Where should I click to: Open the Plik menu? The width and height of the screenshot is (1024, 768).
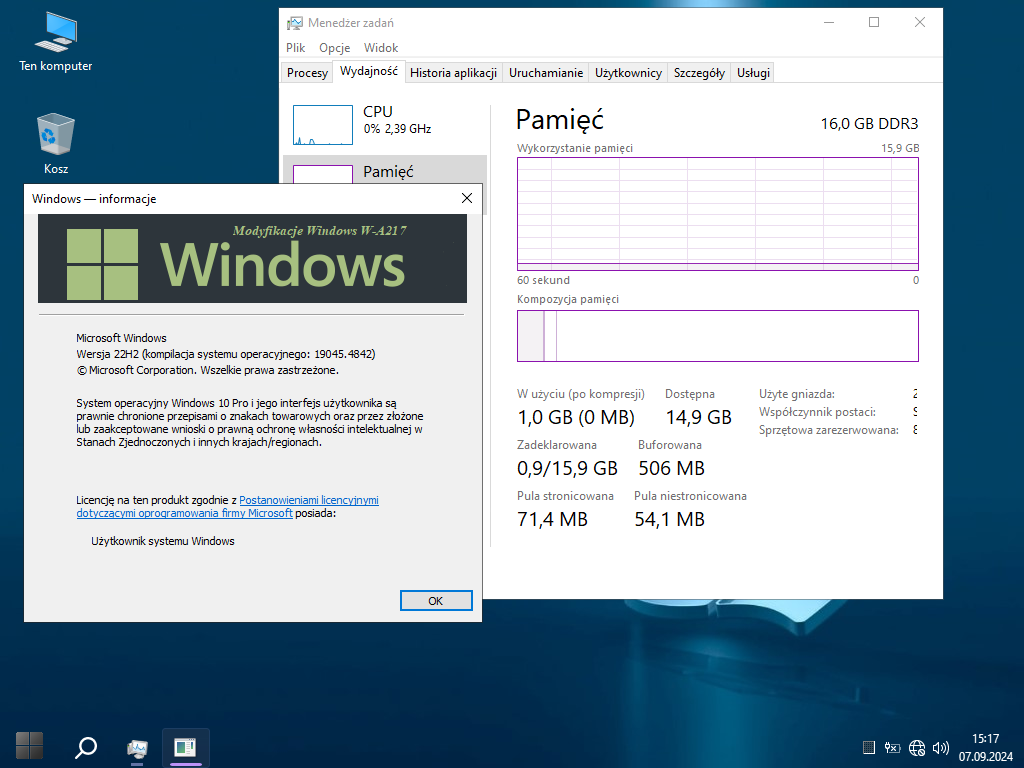295,48
